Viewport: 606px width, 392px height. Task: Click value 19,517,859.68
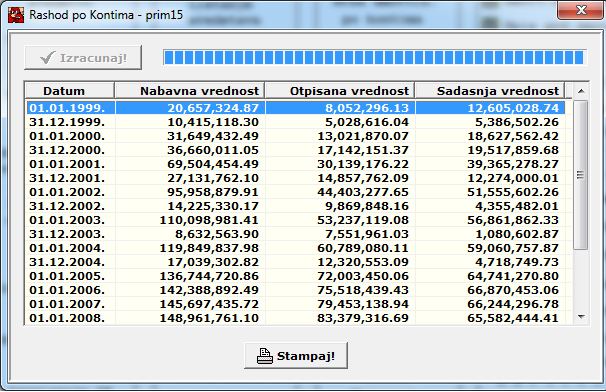click(x=513, y=150)
